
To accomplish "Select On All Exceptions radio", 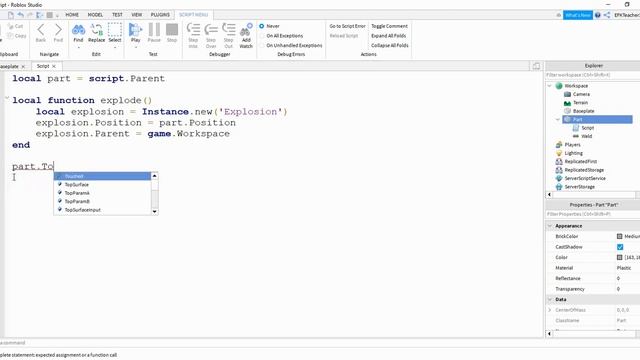I will pos(262,36).
